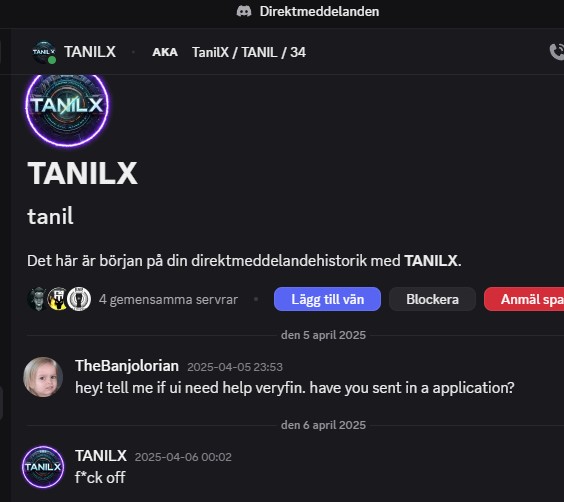Click TANILX's avatar beside the last message
564x502 pixels.
point(43,467)
